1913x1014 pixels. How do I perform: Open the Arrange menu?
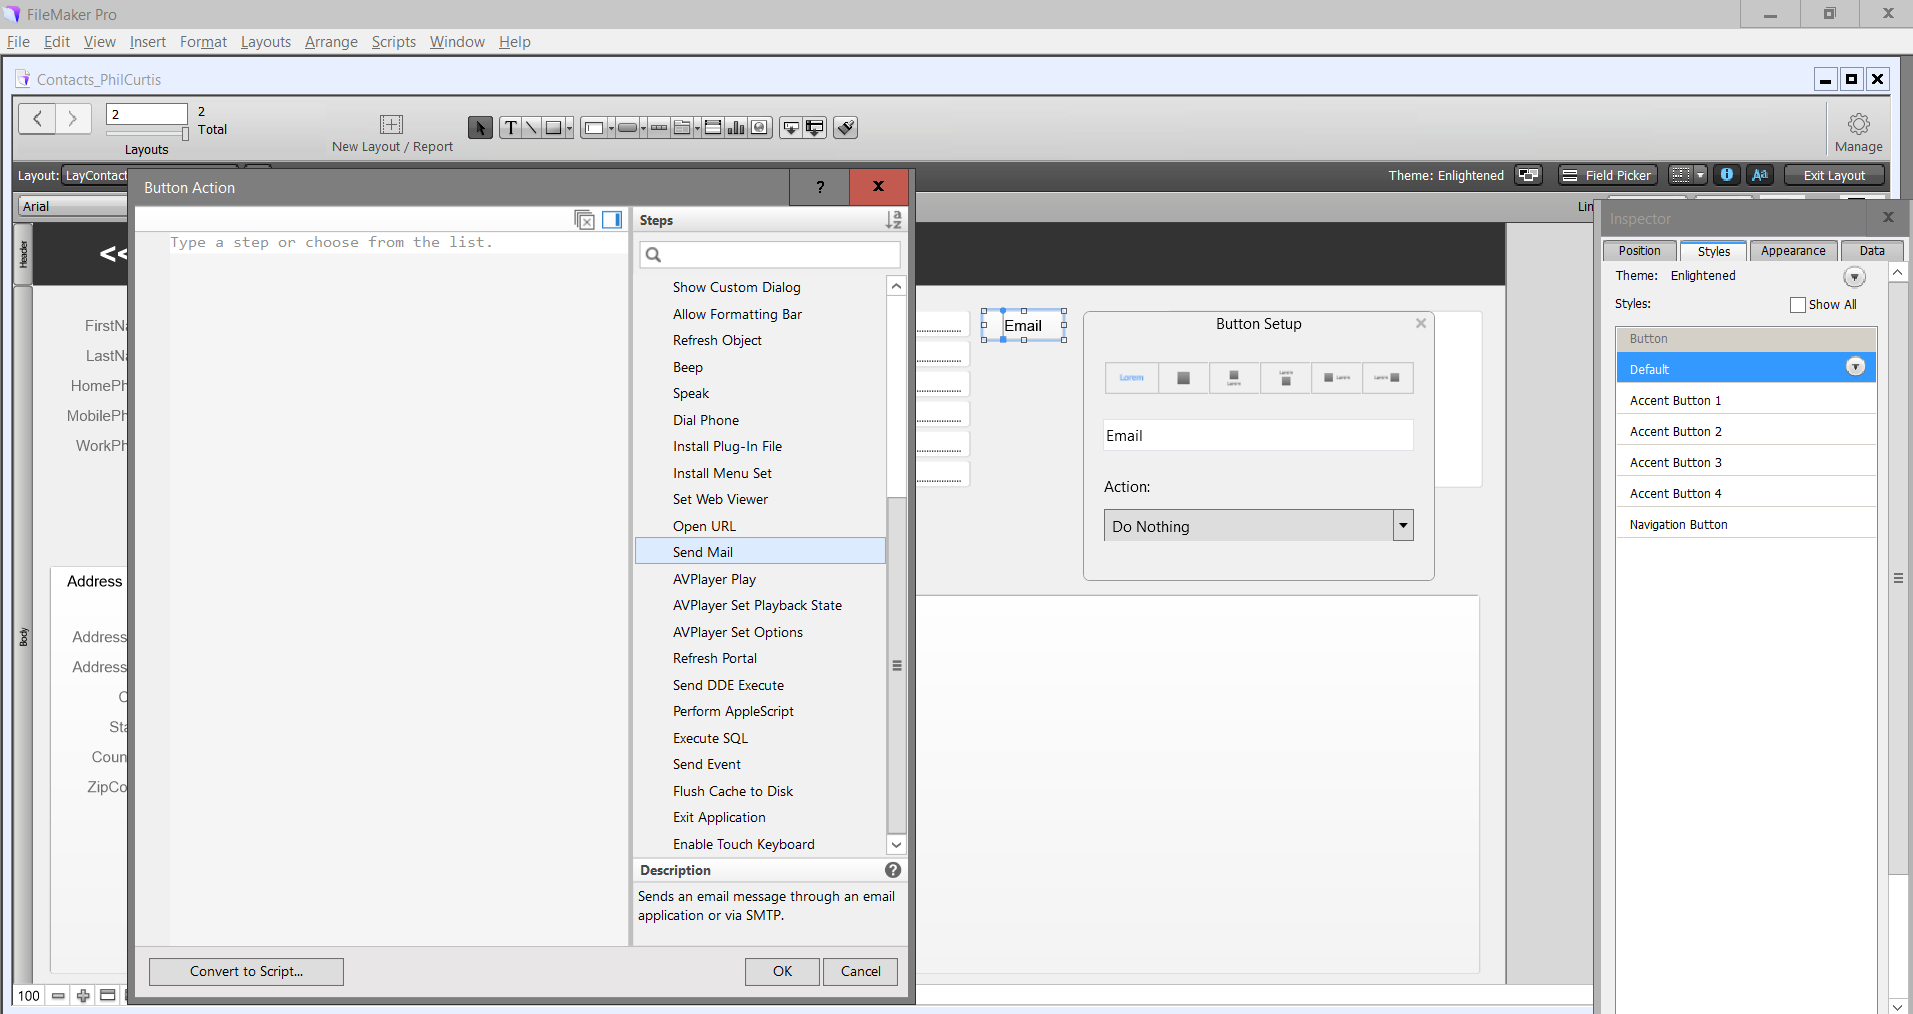[x=331, y=42]
